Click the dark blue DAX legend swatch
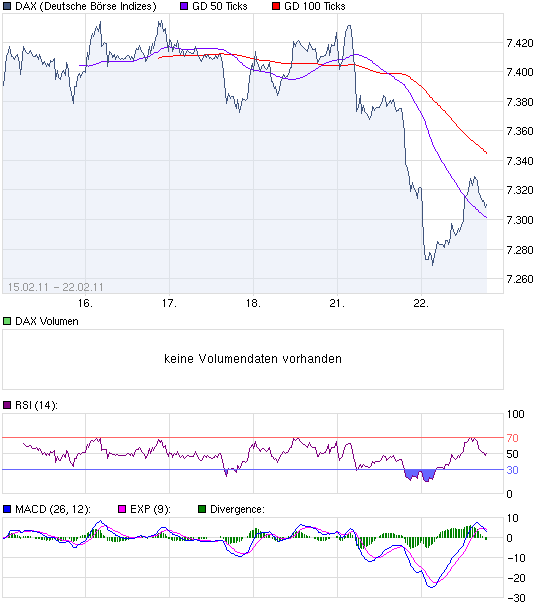The height and width of the screenshot is (606, 545). tap(7, 6)
